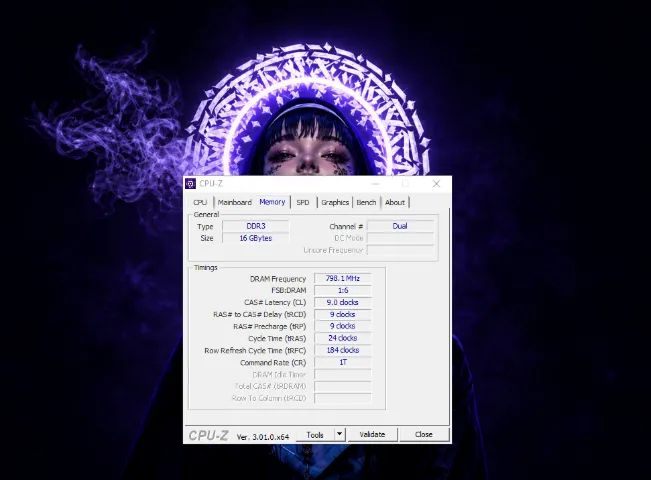Select the Memory tab
651x480 pixels.
272,202
